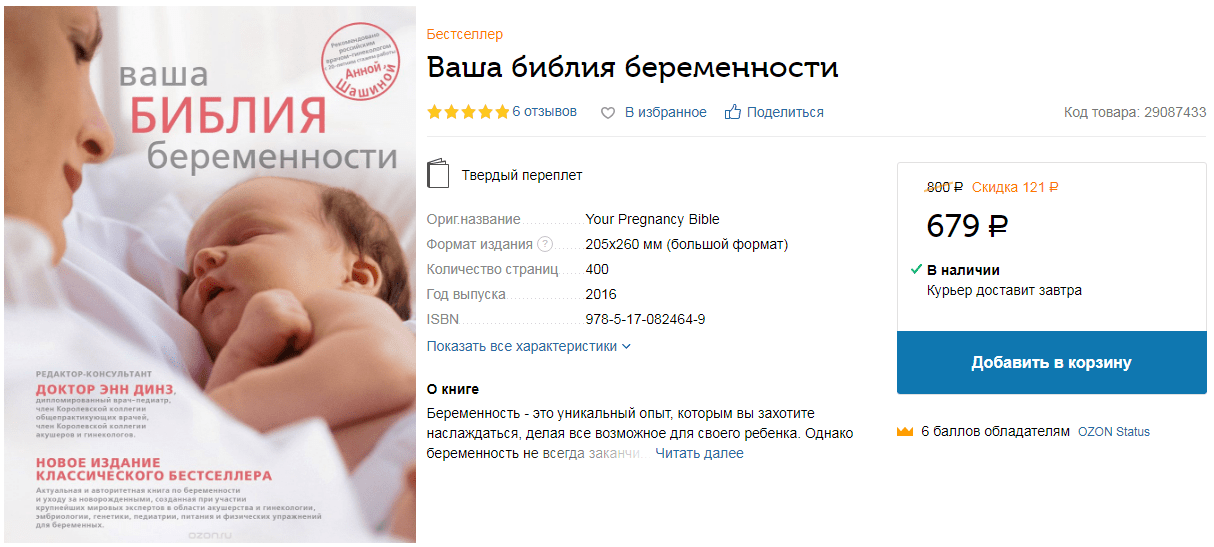
Task: Add the book with Добавить в корзину
Action: 1051,362
